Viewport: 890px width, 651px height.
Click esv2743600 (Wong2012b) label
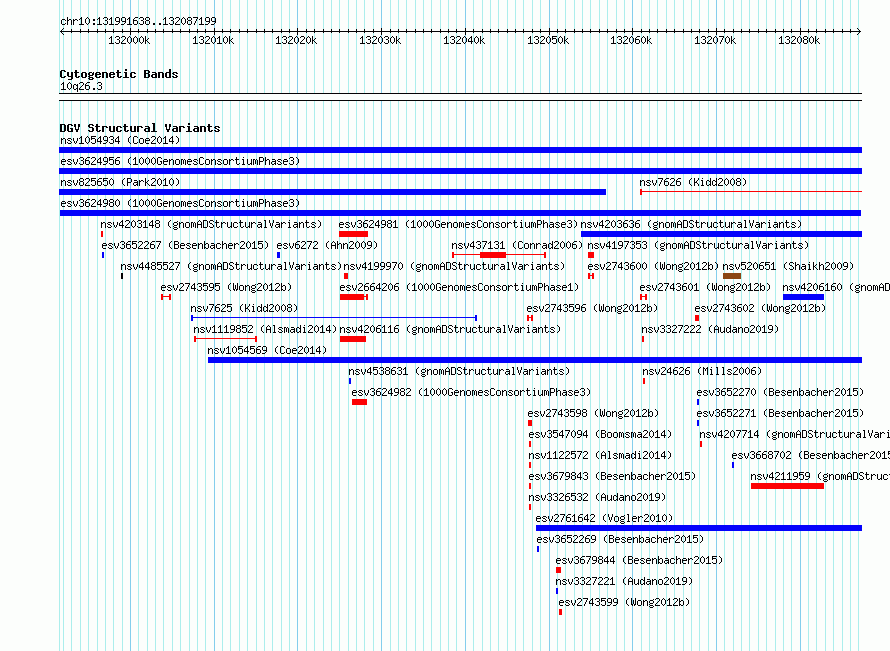click(x=653, y=266)
